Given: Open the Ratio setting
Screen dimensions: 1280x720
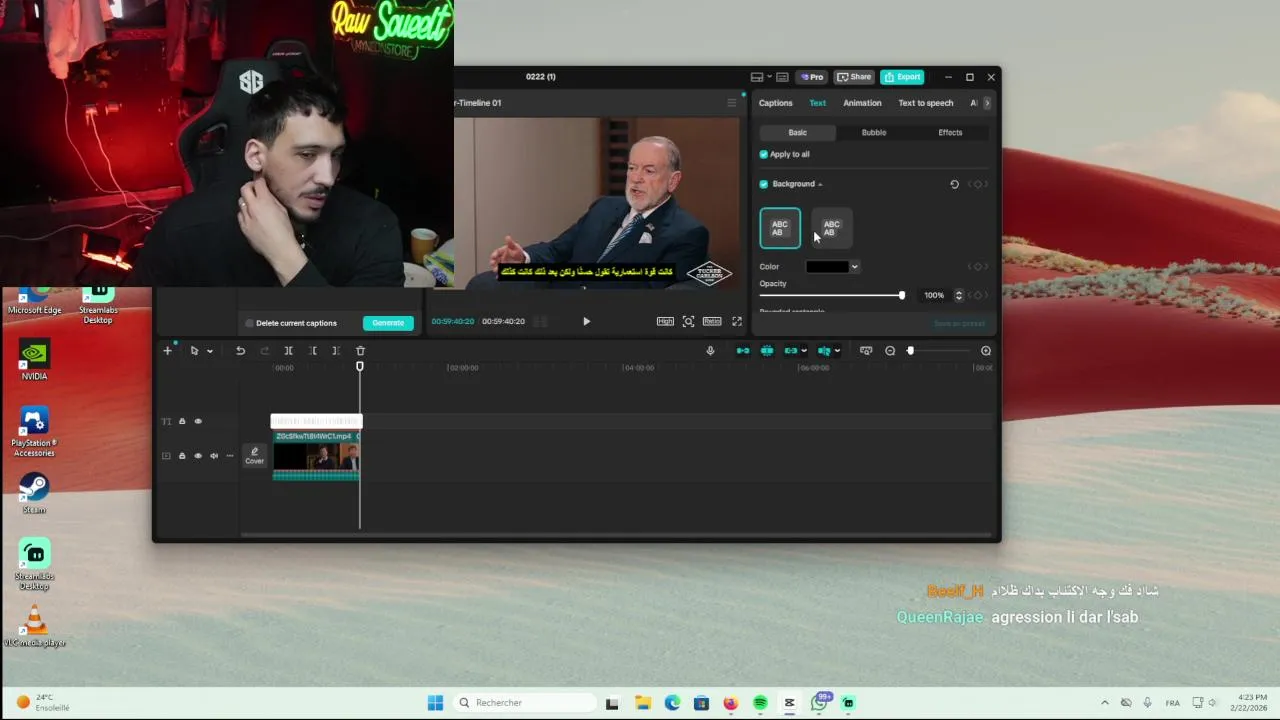Looking at the screenshot, I should tap(712, 321).
